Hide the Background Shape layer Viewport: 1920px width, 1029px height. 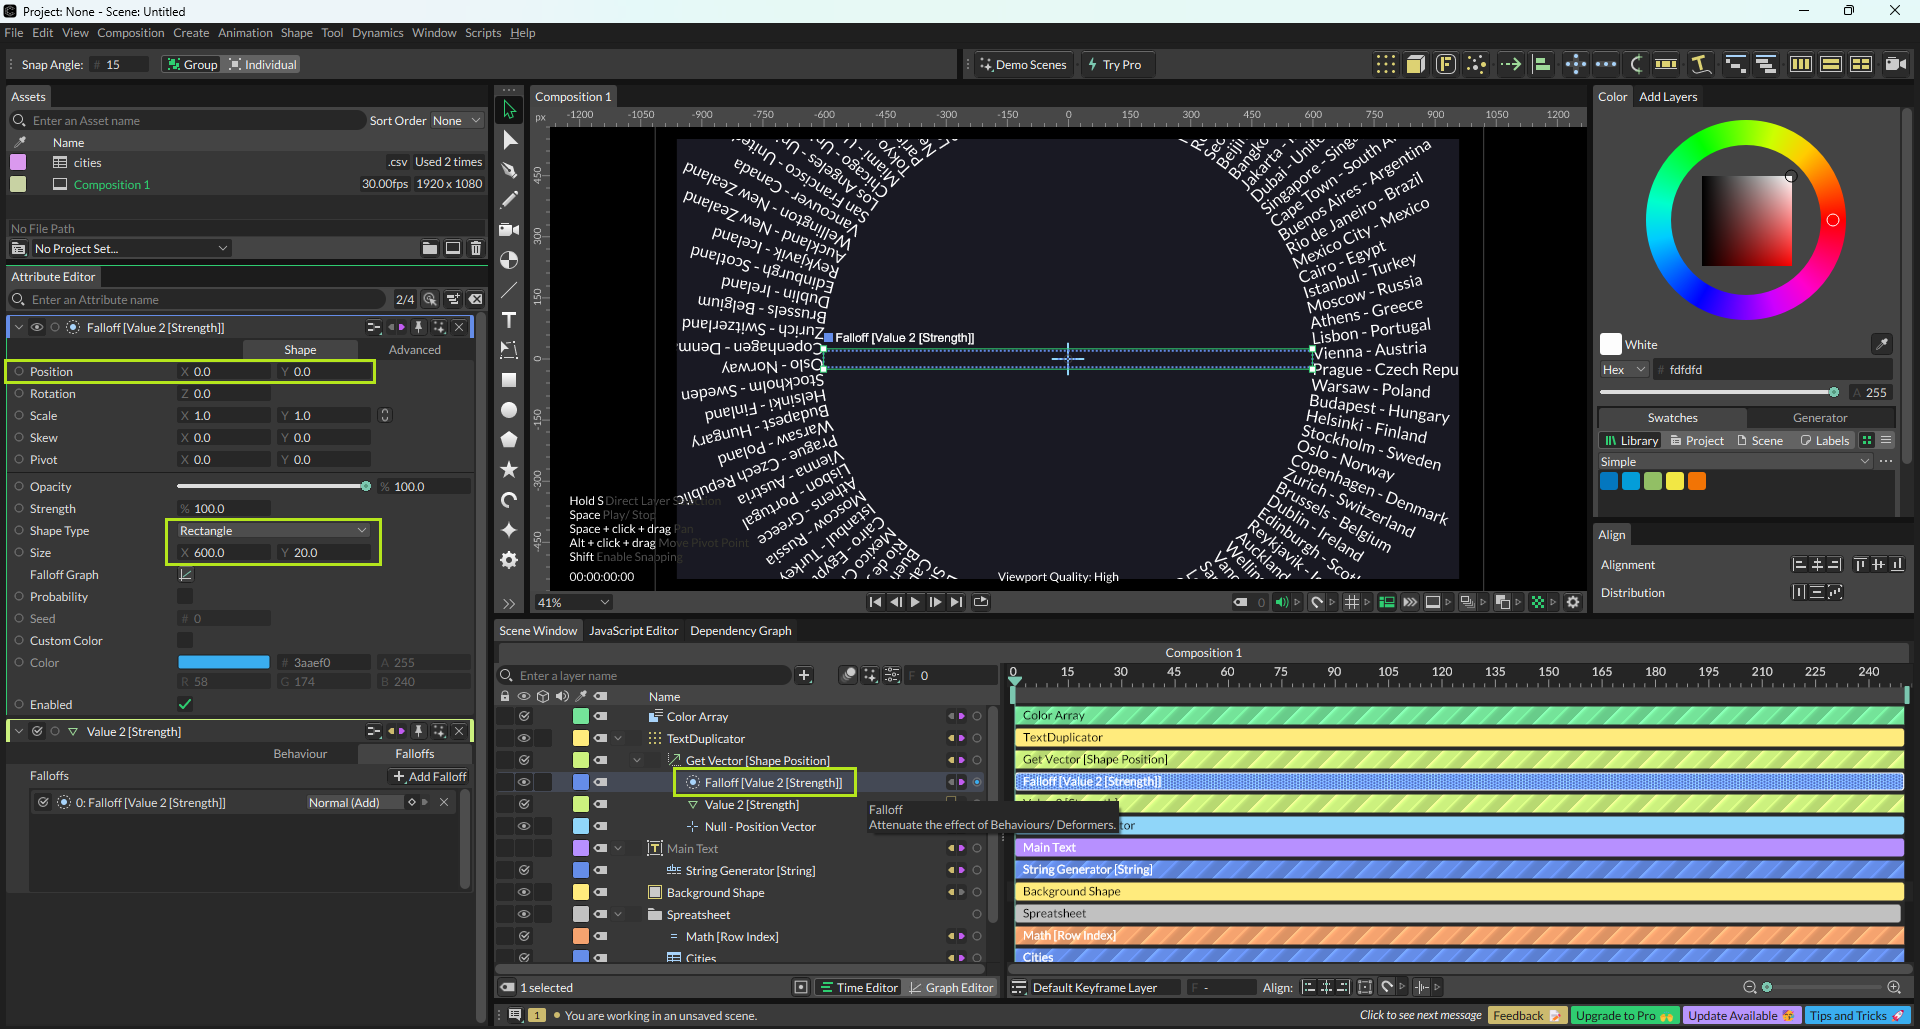coord(523,892)
